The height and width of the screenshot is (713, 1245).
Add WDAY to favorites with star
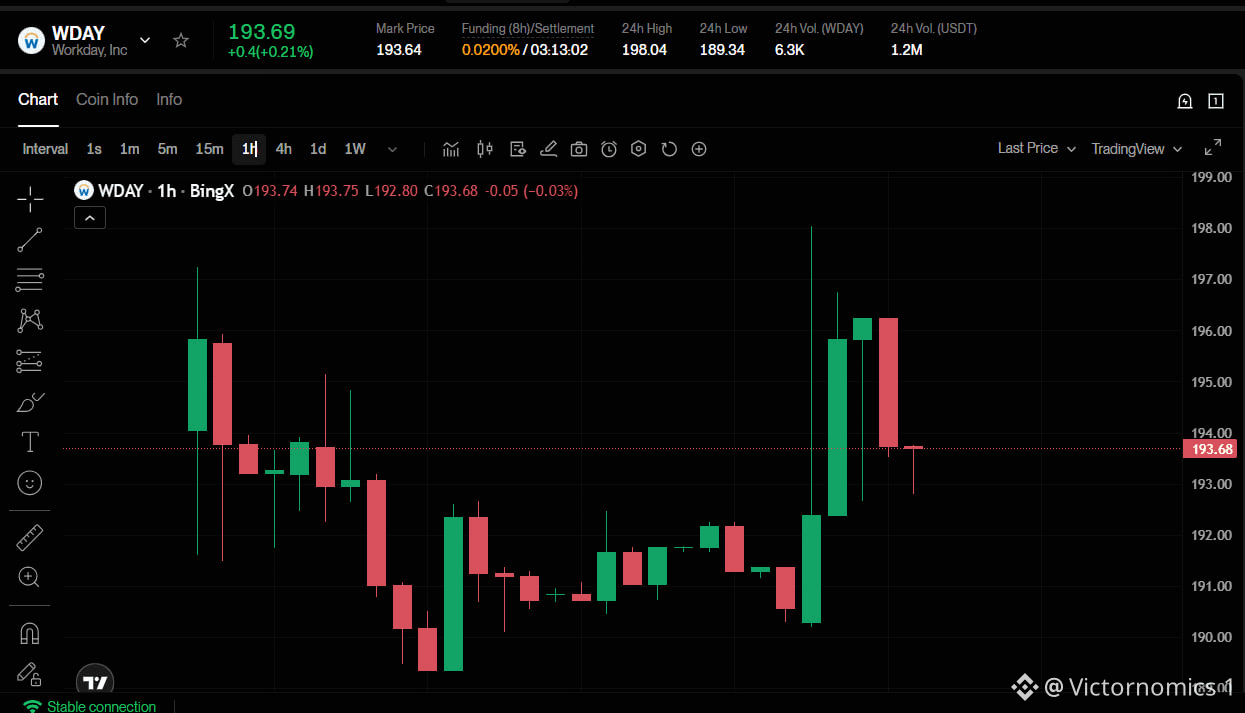(181, 40)
